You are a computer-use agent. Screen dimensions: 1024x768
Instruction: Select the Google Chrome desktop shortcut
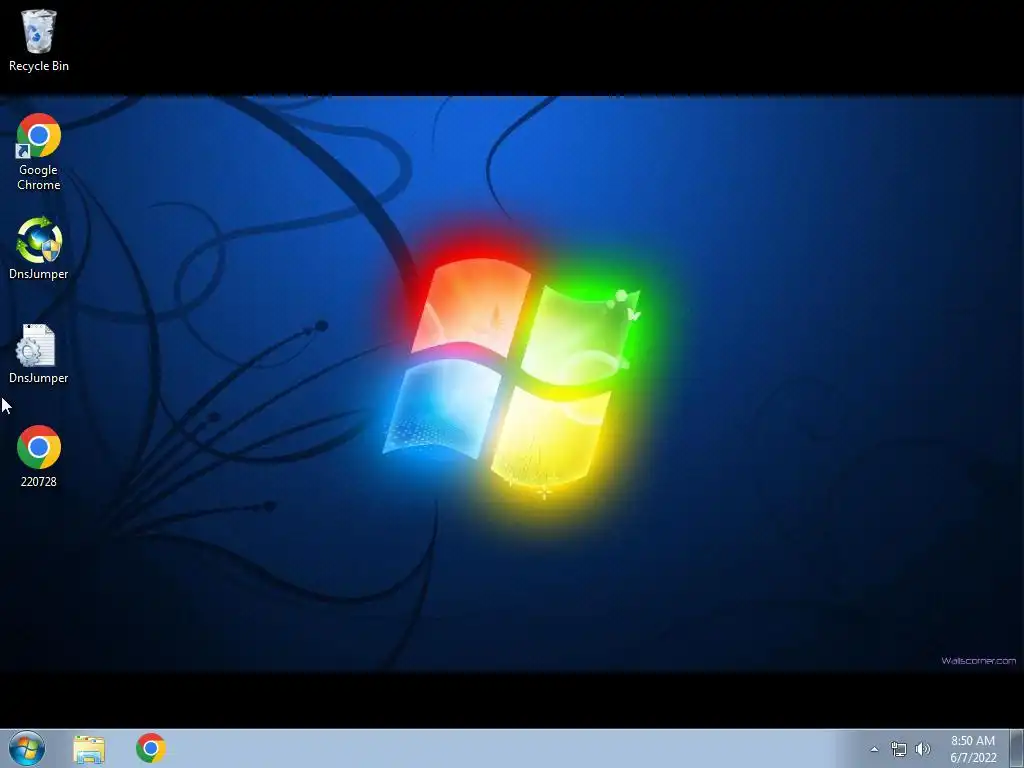[x=39, y=152]
